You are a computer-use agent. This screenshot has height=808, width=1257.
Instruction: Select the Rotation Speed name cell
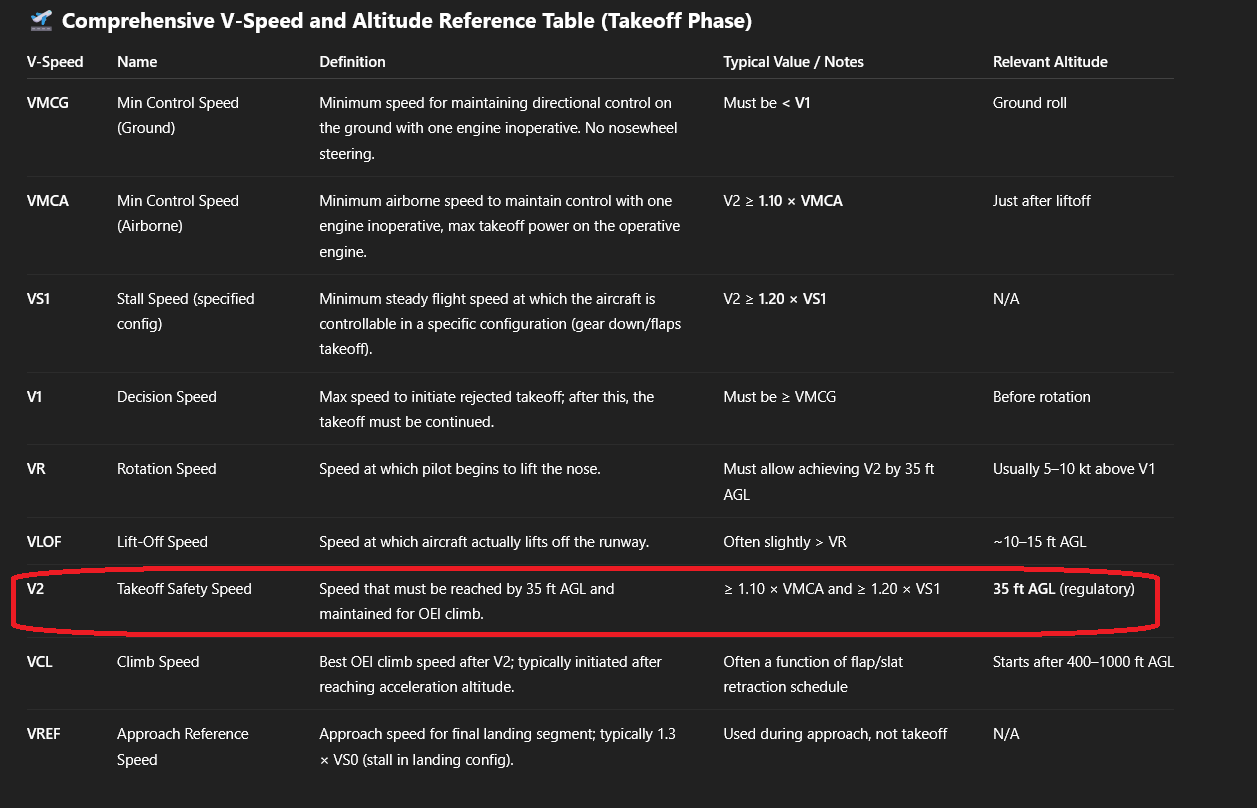(x=167, y=469)
